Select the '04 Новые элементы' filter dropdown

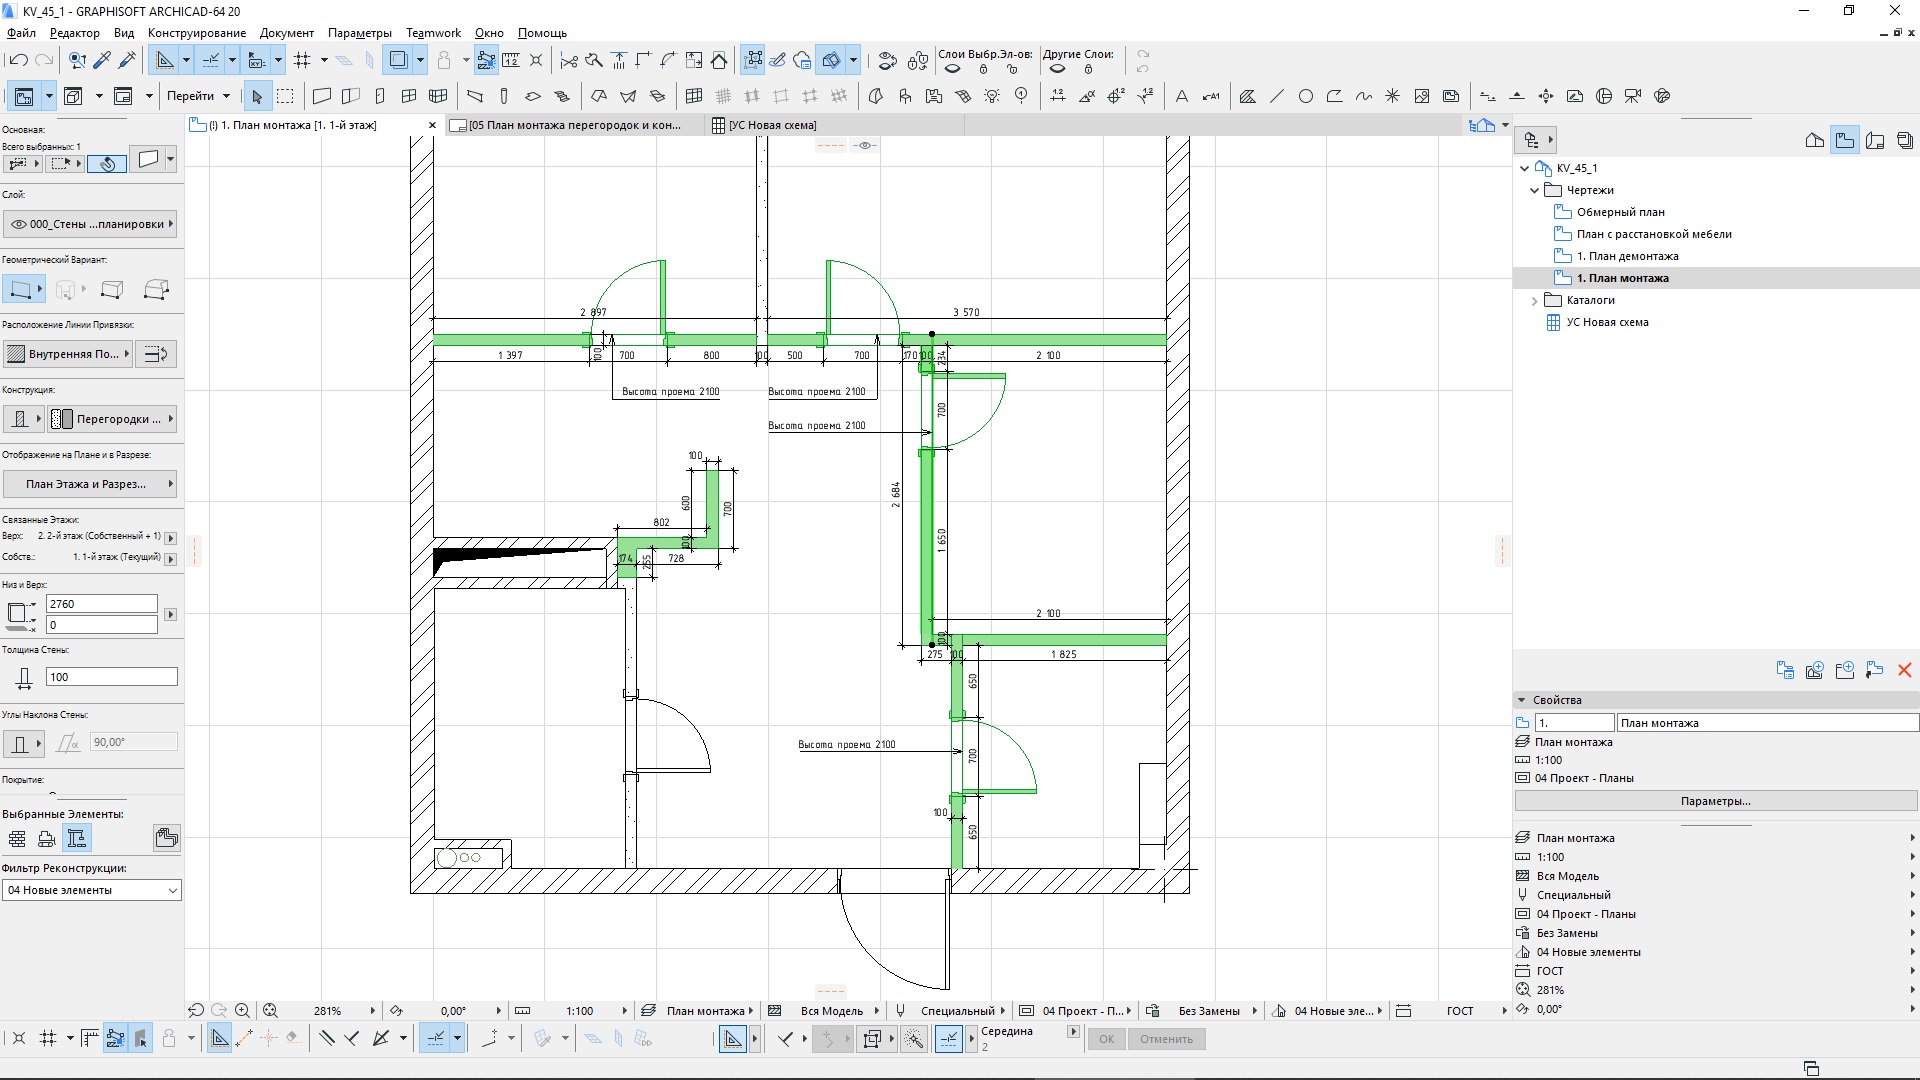tap(90, 890)
